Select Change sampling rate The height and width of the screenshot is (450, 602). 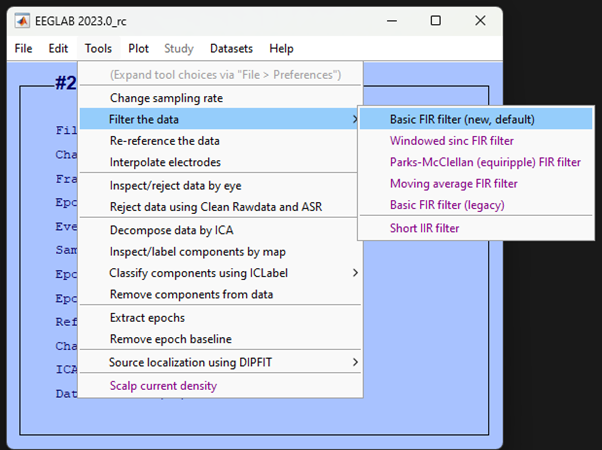point(166,98)
